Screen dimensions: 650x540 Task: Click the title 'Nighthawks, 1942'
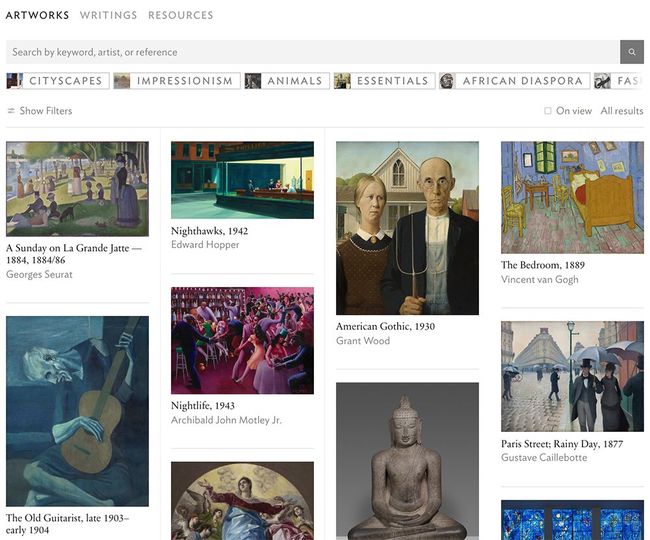209,231
